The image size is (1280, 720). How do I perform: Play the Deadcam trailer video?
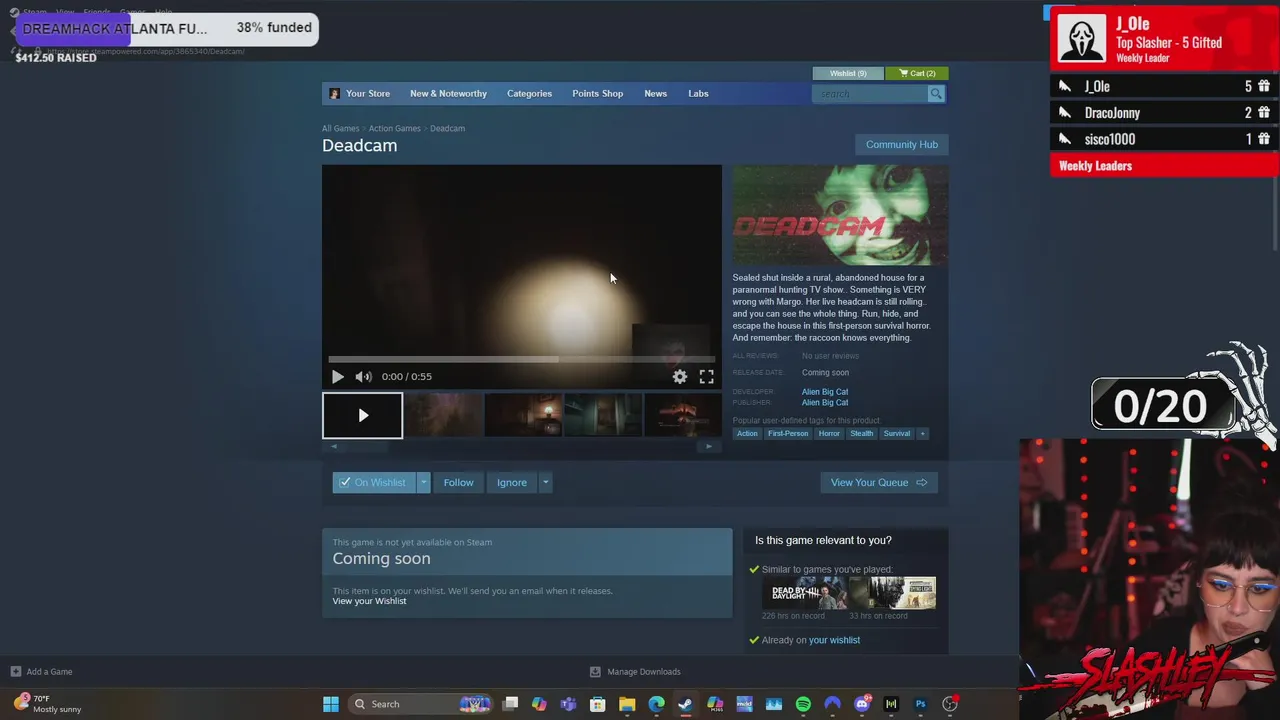(x=337, y=377)
